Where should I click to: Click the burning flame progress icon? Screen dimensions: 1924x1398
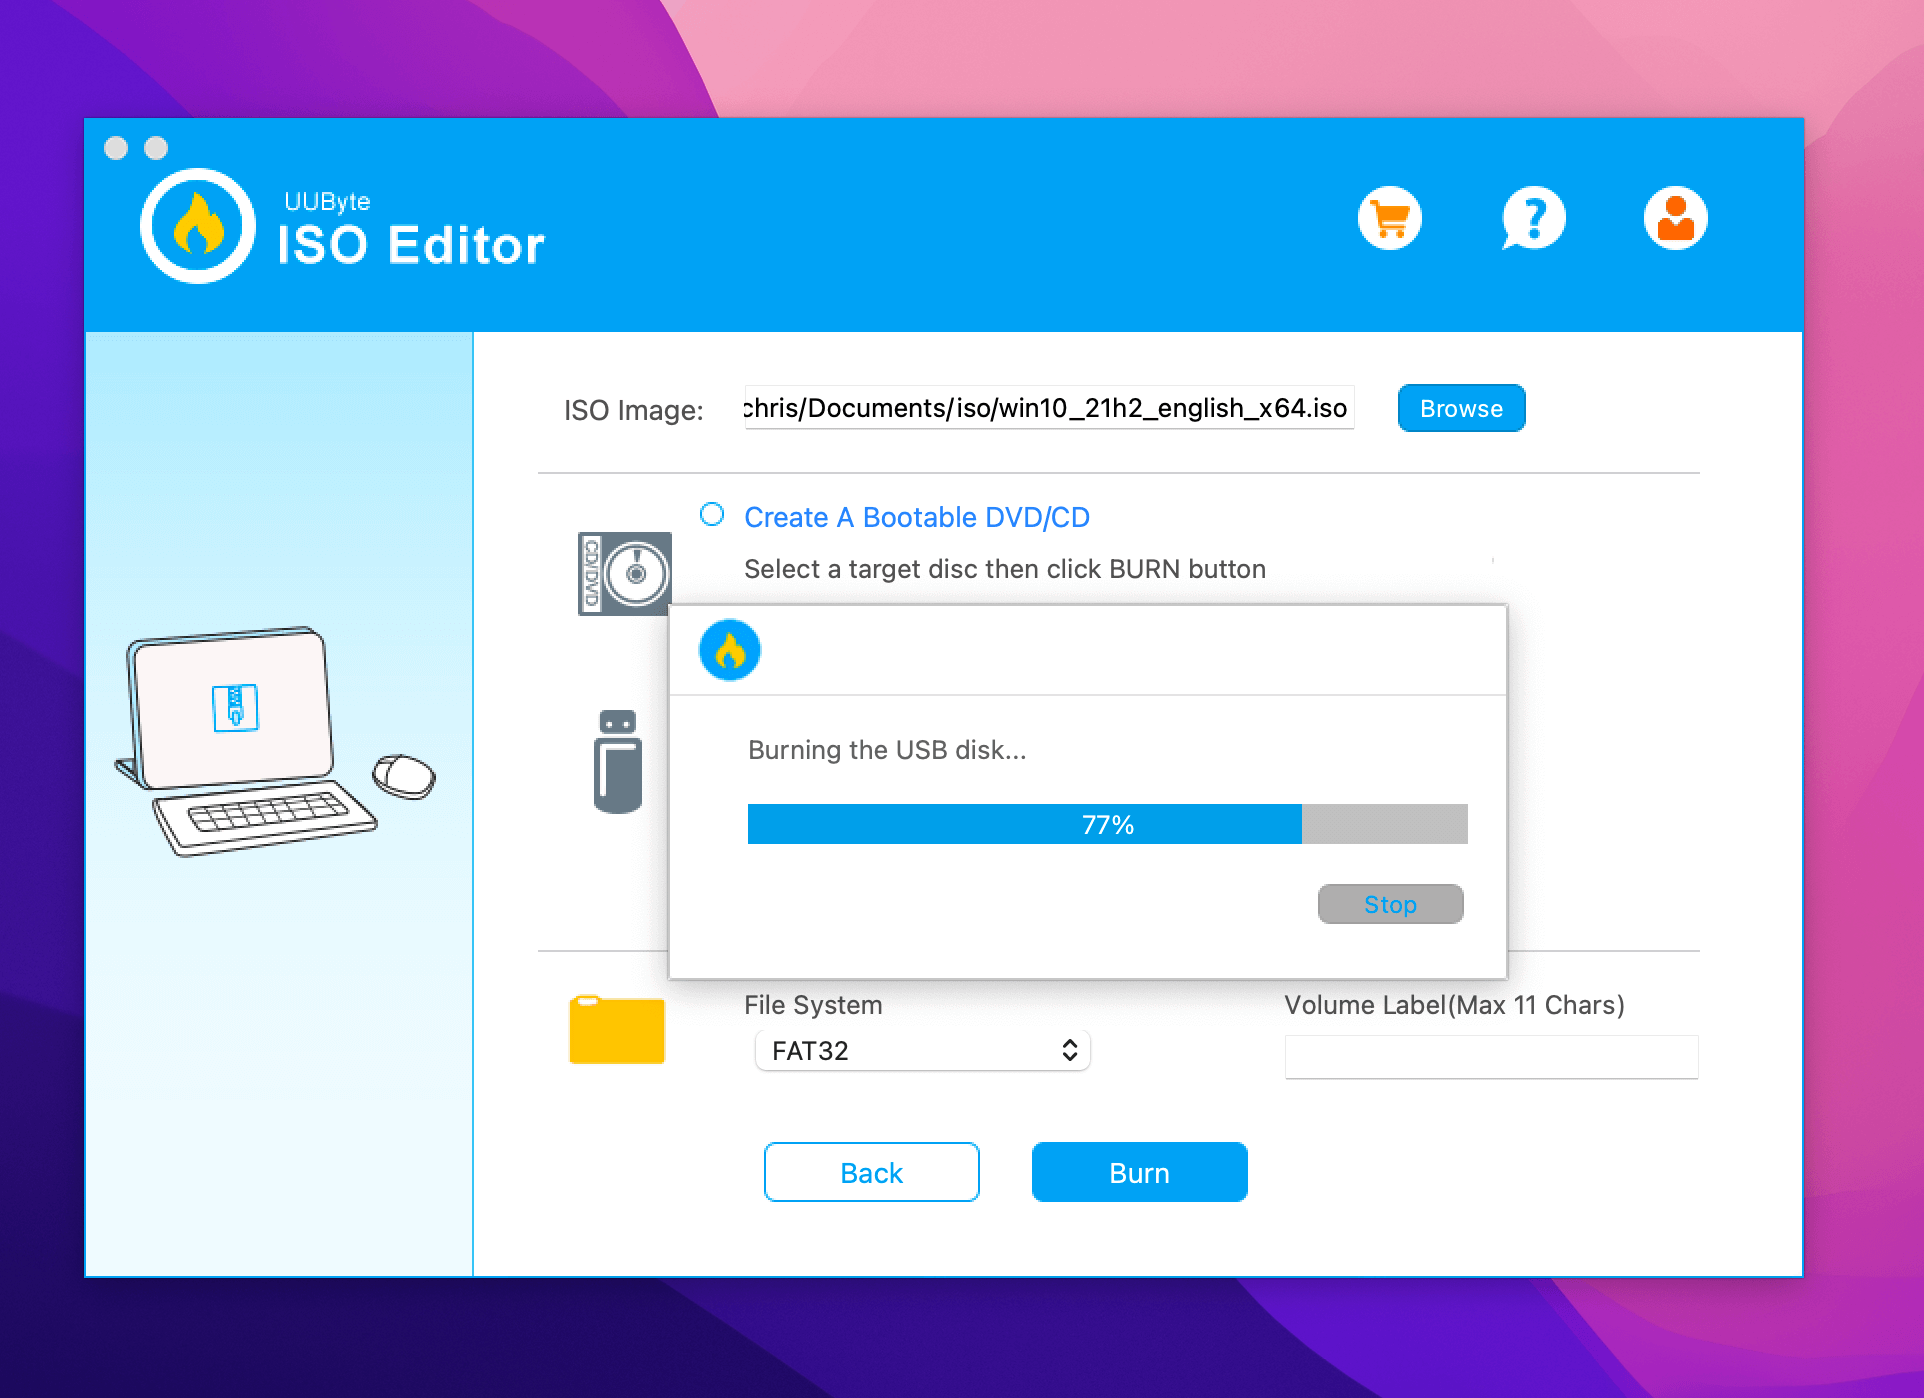coord(729,648)
